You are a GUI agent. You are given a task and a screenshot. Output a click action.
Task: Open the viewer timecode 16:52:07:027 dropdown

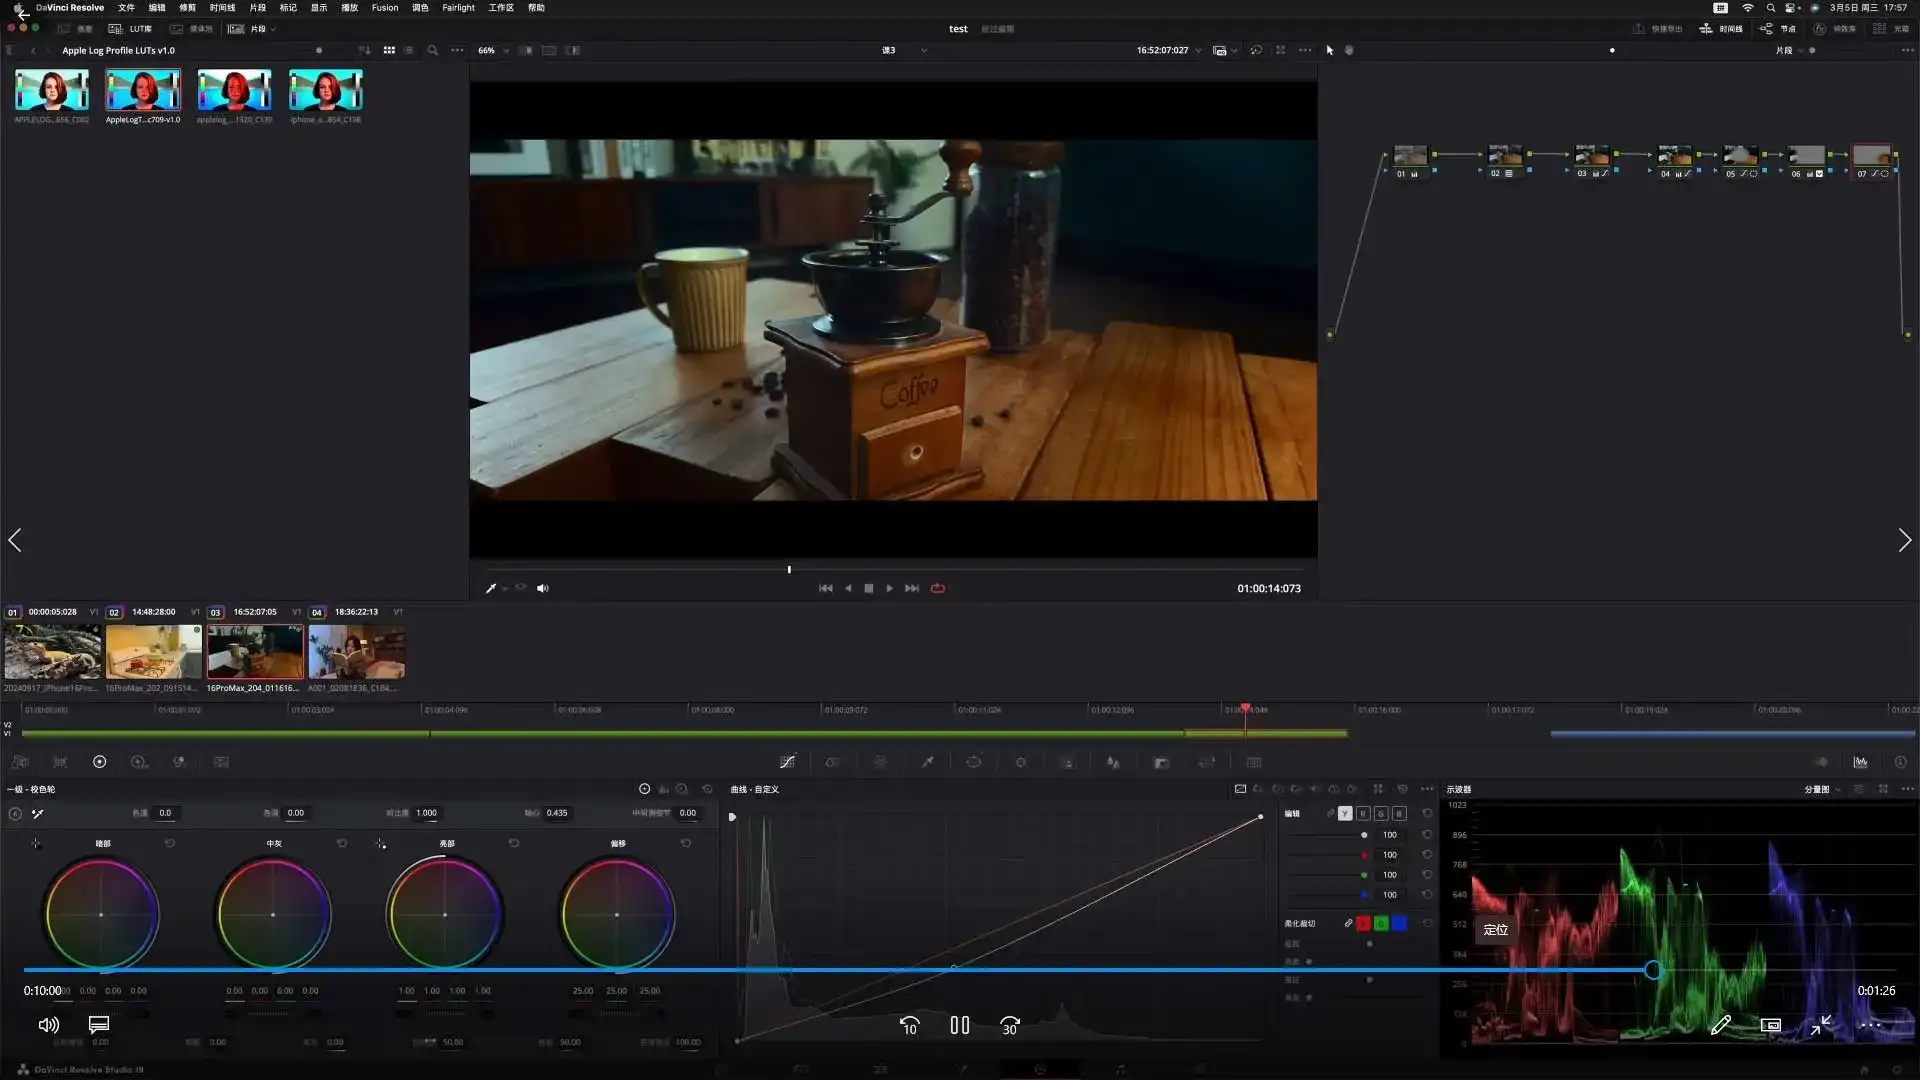[x=1168, y=50]
